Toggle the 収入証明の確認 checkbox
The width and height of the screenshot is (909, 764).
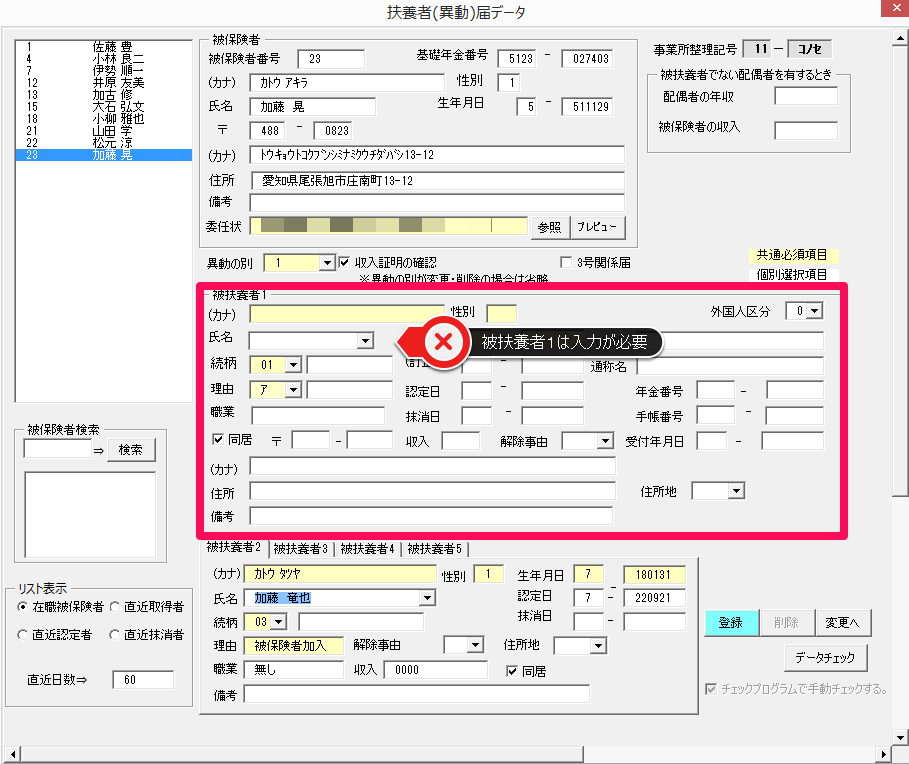344,263
